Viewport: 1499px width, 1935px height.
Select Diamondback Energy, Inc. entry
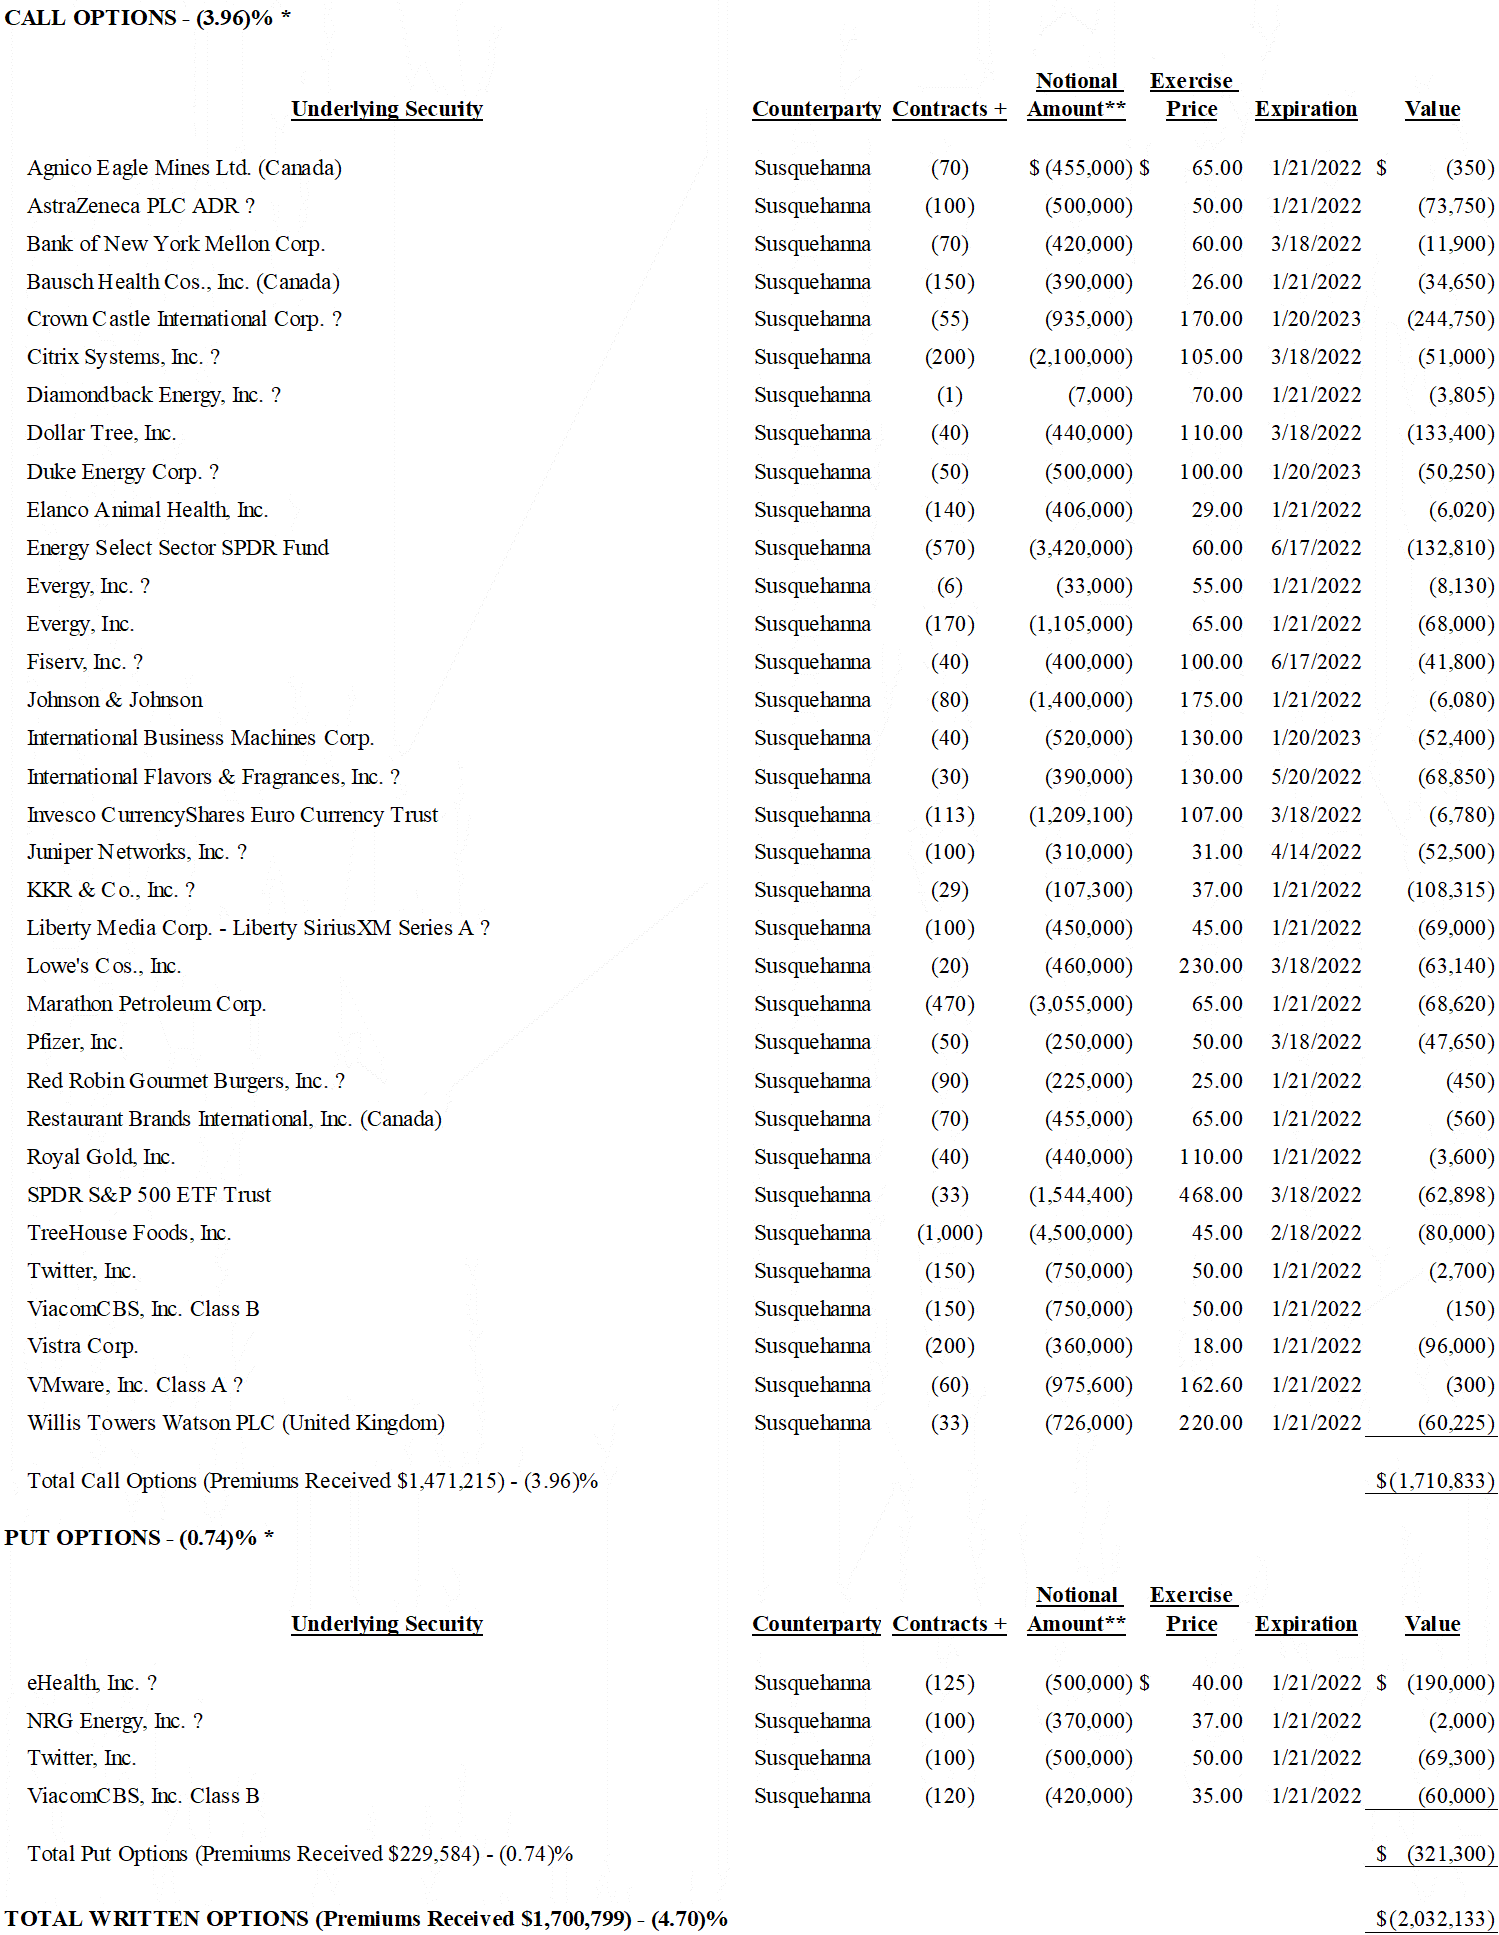pos(154,395)
